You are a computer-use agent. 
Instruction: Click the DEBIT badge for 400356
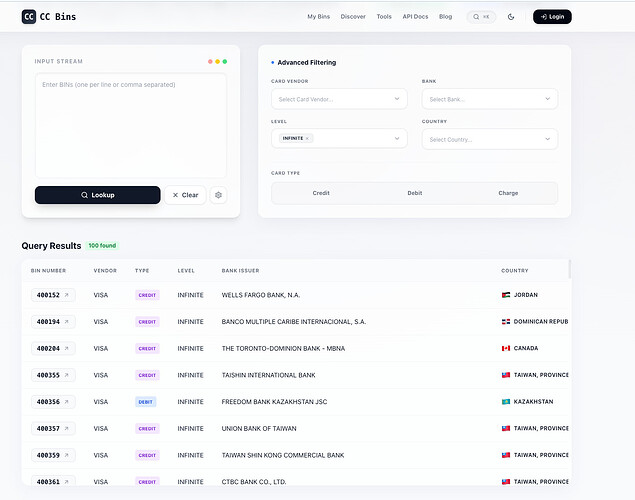pos(145,402)
